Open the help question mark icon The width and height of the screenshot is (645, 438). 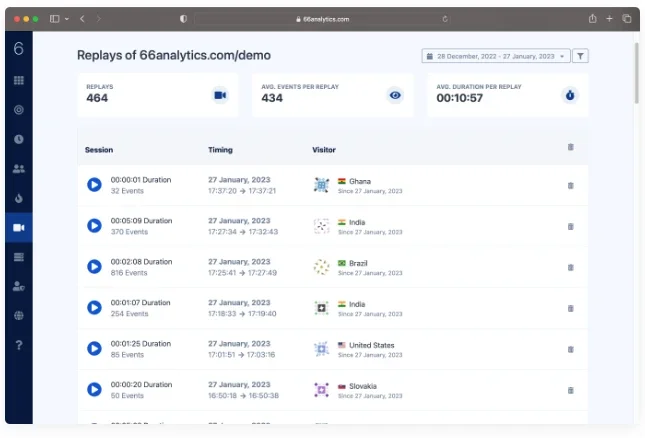pos(19,345)
